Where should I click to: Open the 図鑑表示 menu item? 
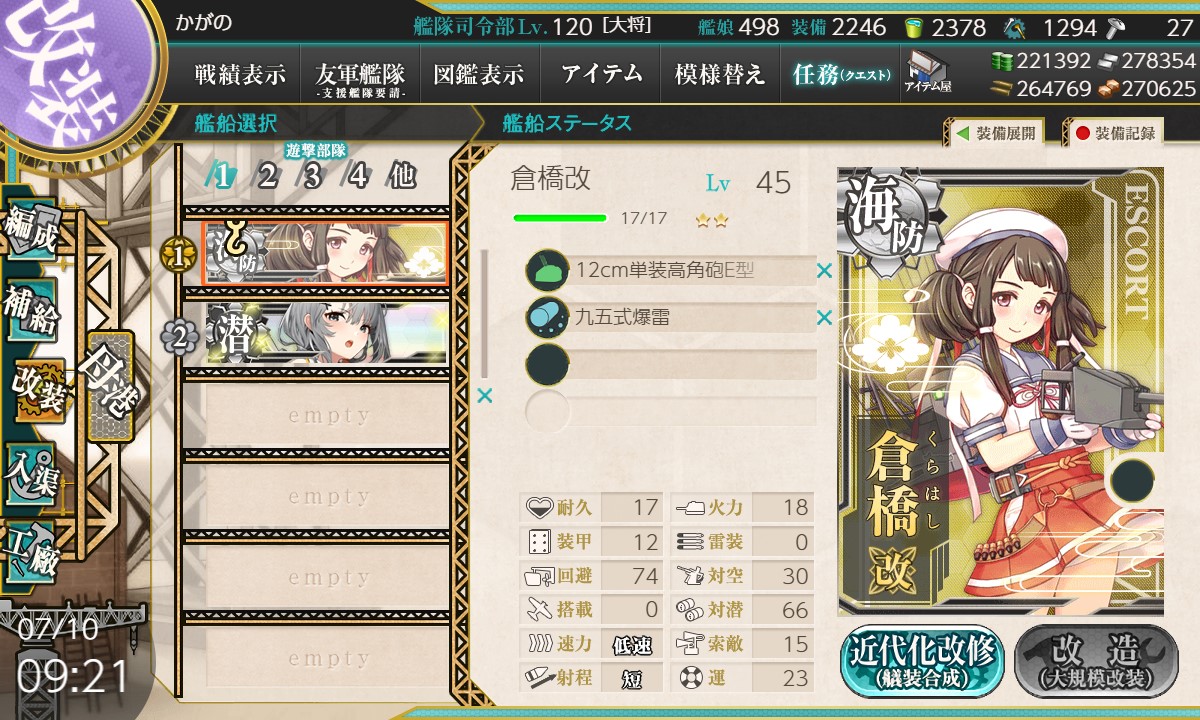479,74
